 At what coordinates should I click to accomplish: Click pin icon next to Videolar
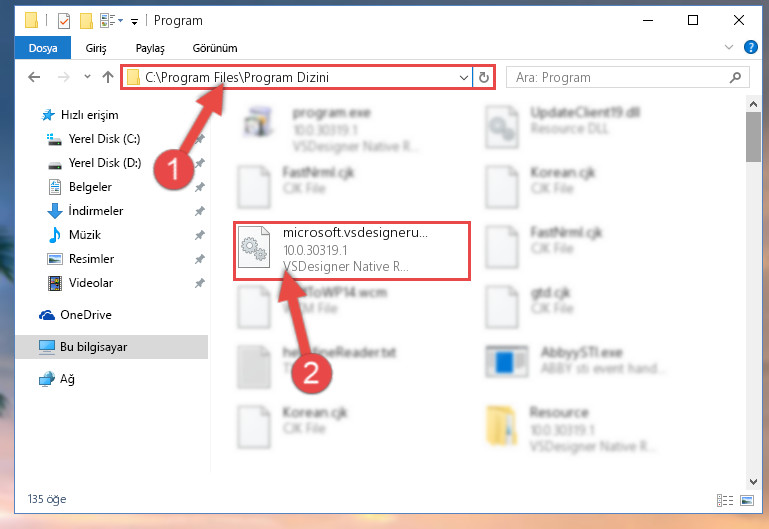pyautogui.click(x=199, y=283)
